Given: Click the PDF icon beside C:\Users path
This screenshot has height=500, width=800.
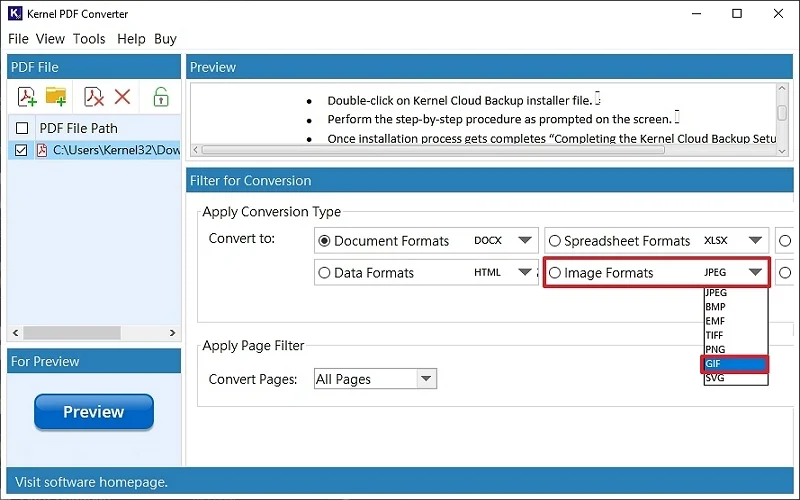Looking at the screenshot, I should coord(42,151).
